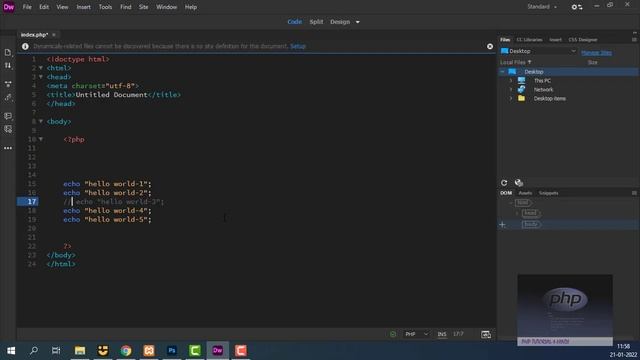Open the Desktop site dropdown in Files panel
The image size is (640, 360).
538,51
